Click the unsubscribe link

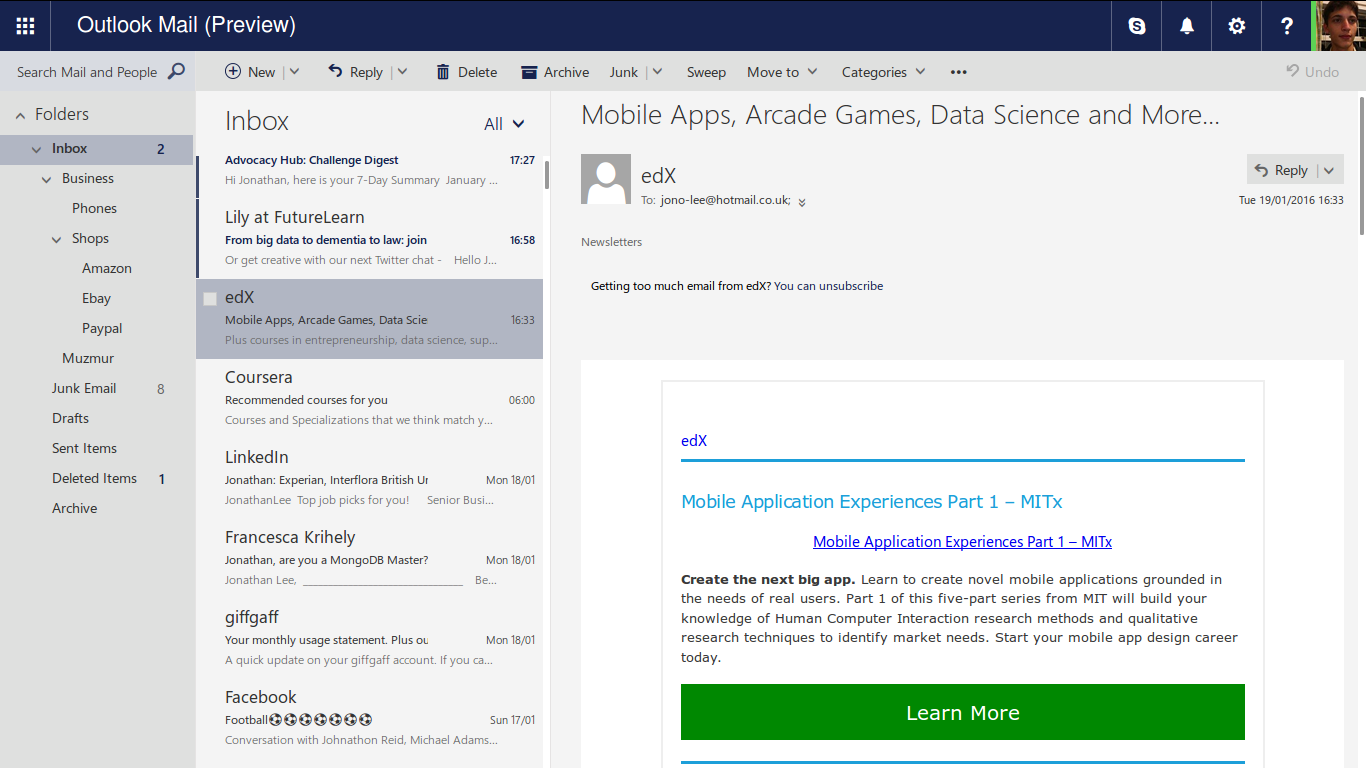pos(829,286)
